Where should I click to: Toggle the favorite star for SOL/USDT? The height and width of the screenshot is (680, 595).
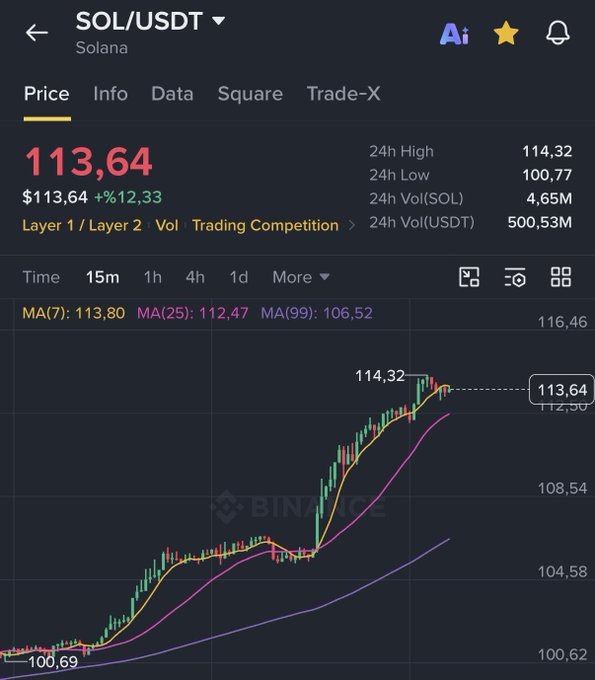[x=506, y=33]
